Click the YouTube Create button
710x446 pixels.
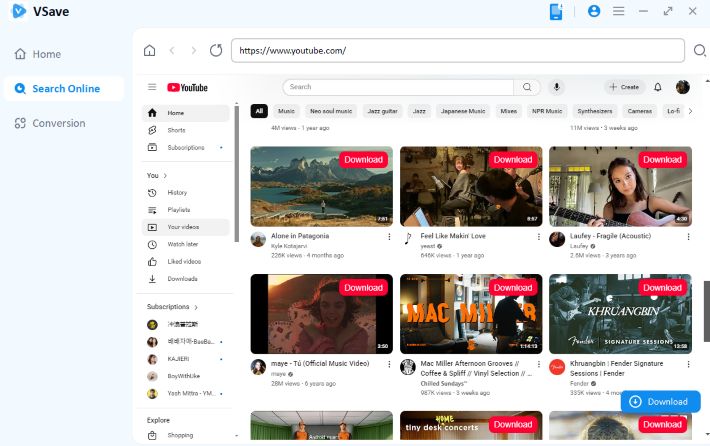point(624,87)
